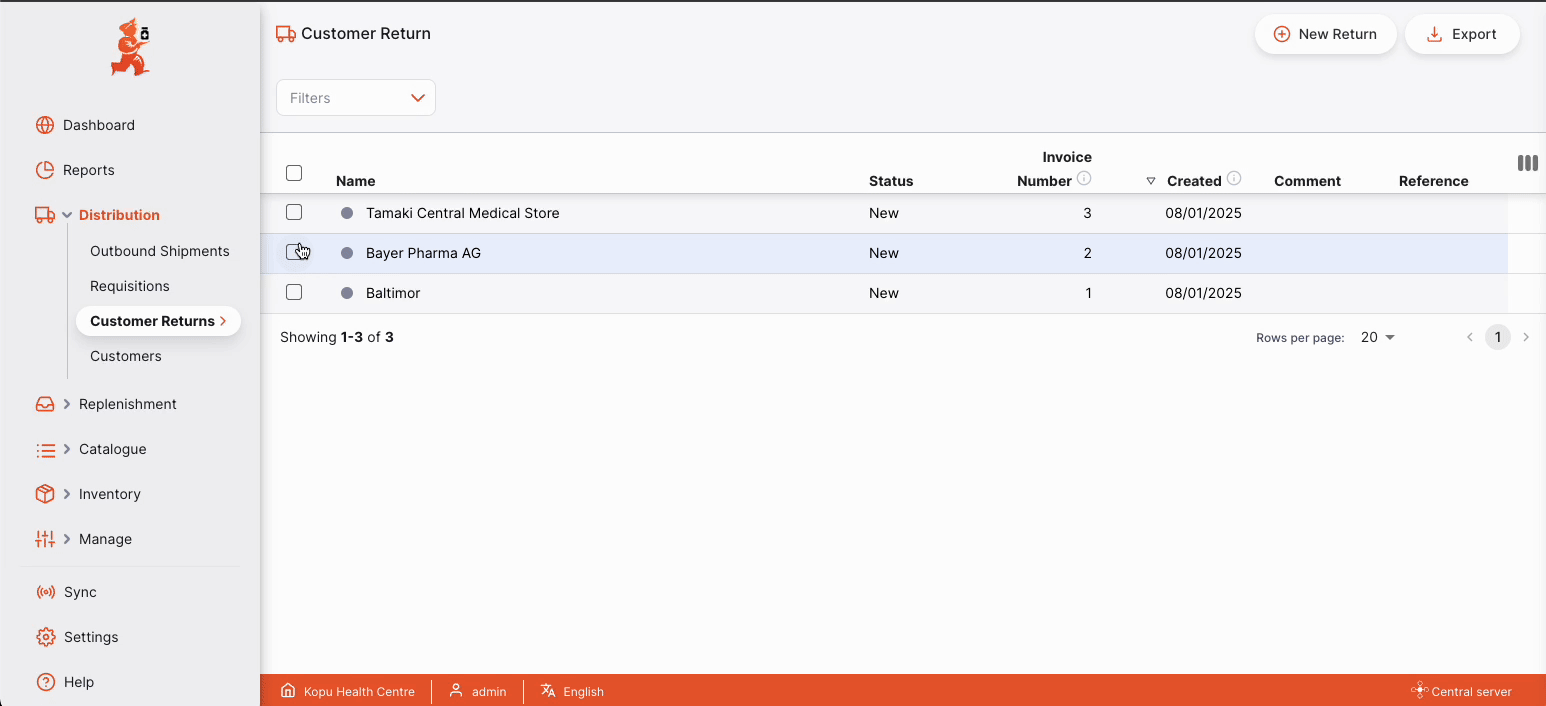This screenshot has width=1546, height=706.
Task: Click the Distribution truck icon in sidebar
Action: tap(45, 215)
